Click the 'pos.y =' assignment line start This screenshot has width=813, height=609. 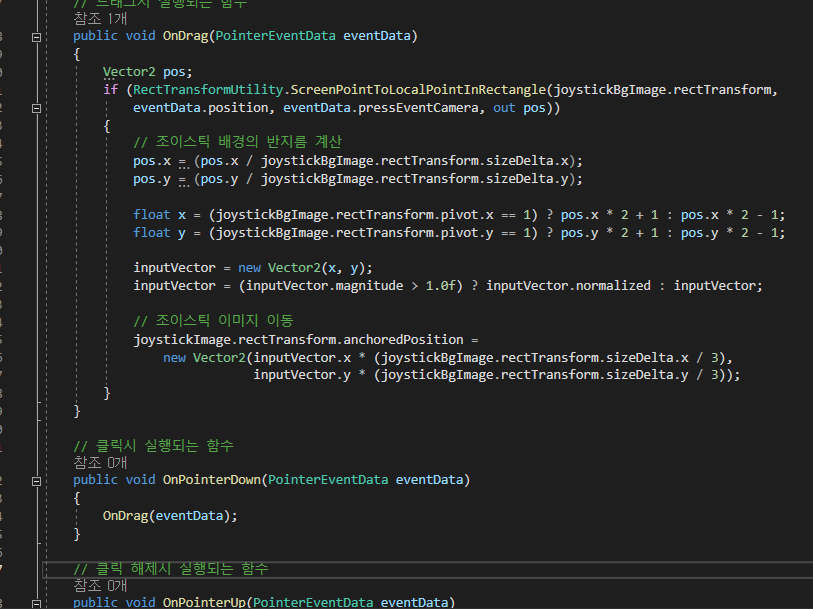(x=159, y=179)
